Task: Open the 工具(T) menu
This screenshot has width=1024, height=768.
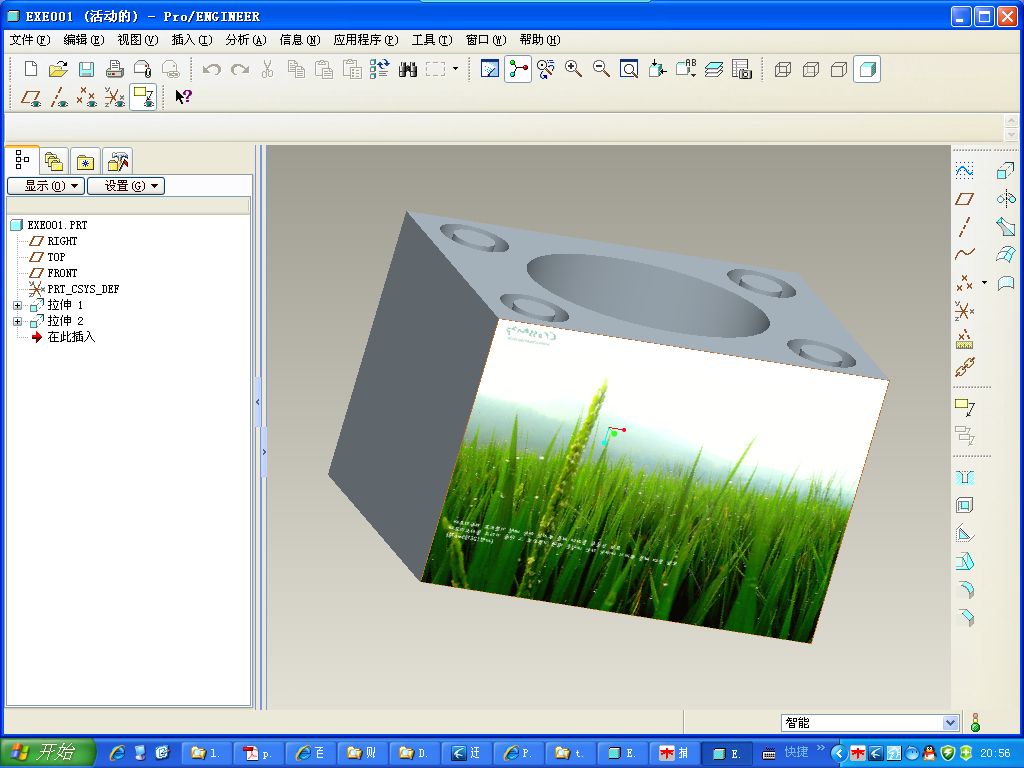Action: point(432,40)
